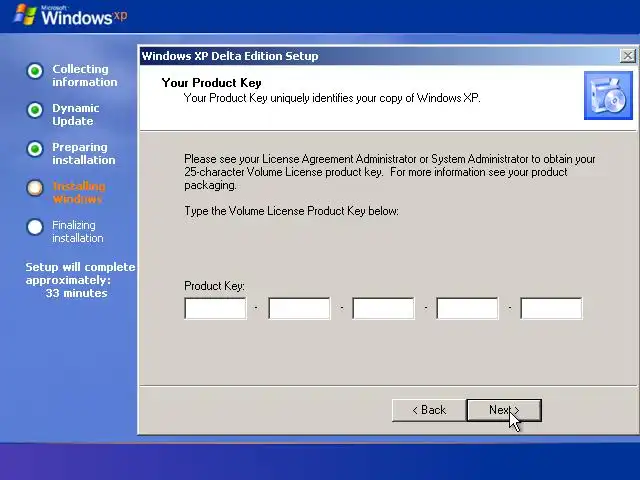Screen dimensions: 640x480
Task: Click the License Agreement Administrator instruction paragraph
Action: point(389,172)
